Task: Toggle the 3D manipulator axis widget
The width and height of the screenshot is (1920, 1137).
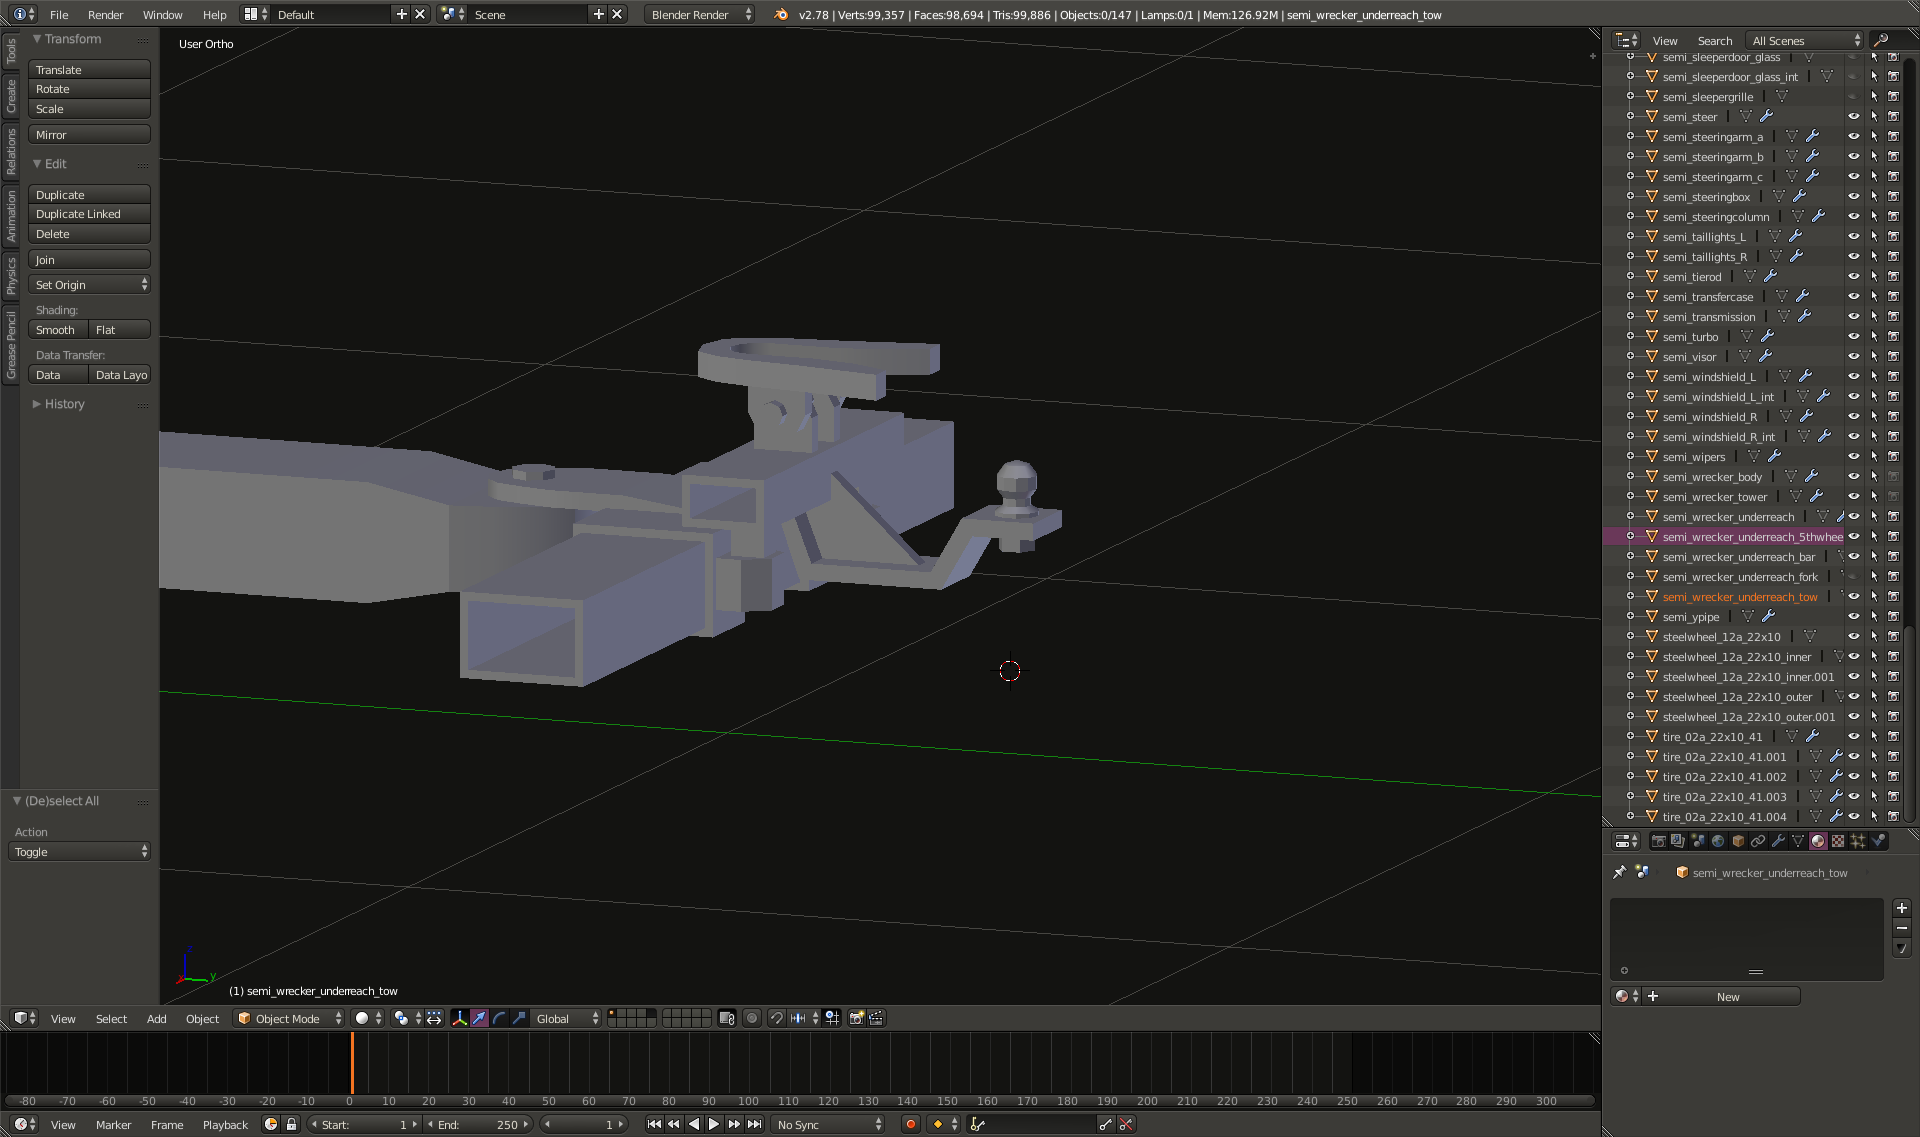Action: [x=460, y=1018]
